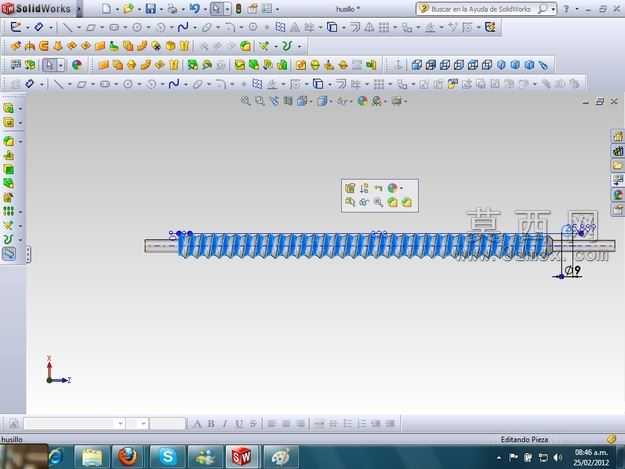Open Internet Explorer from the taskbar
This screenshot has width=625, height=469.
(x=56, y=457)
